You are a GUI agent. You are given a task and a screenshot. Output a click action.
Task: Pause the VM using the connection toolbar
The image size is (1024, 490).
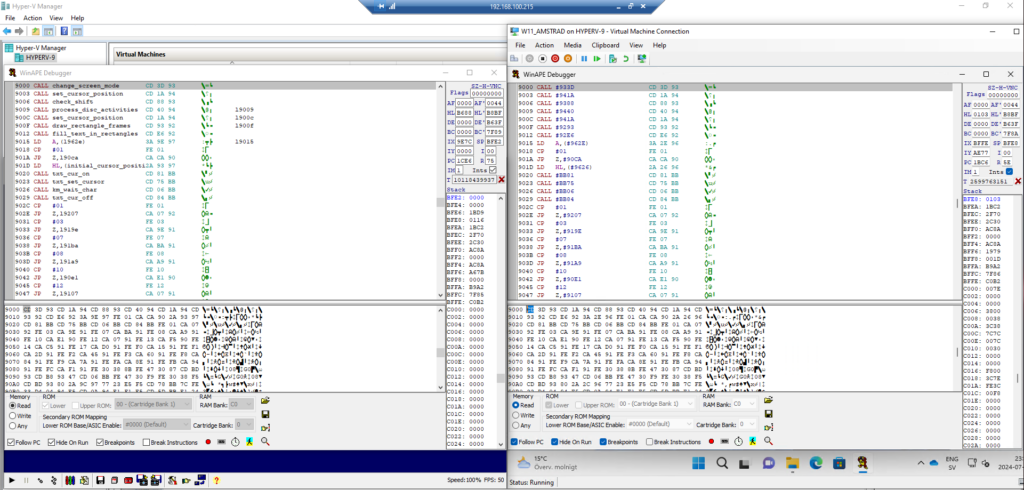pyautogui.click(x=584, y=59)
